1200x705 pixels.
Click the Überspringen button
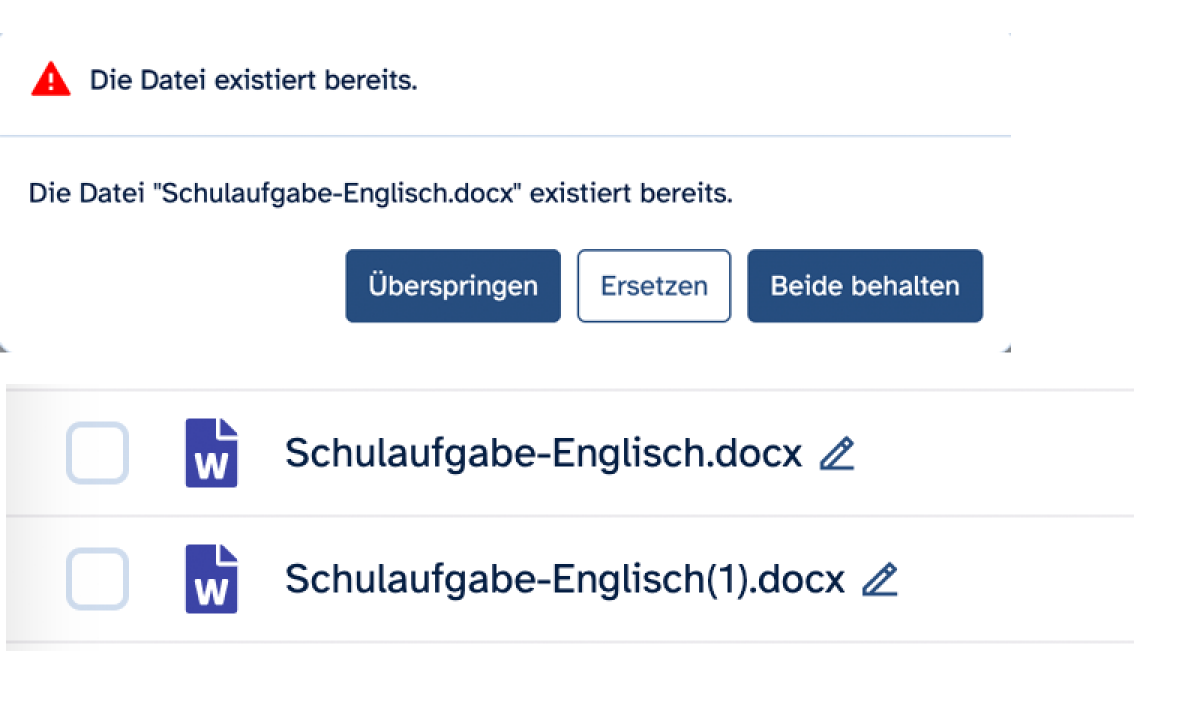452,286
